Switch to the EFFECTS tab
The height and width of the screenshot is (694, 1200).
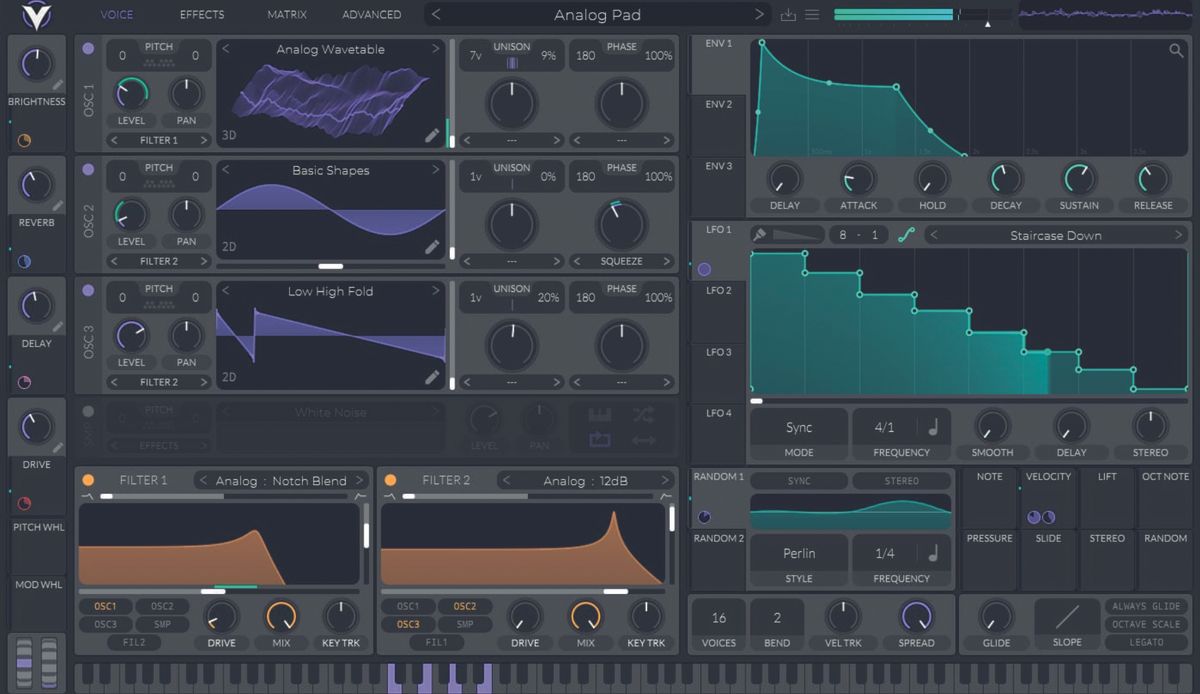point(202,14)
